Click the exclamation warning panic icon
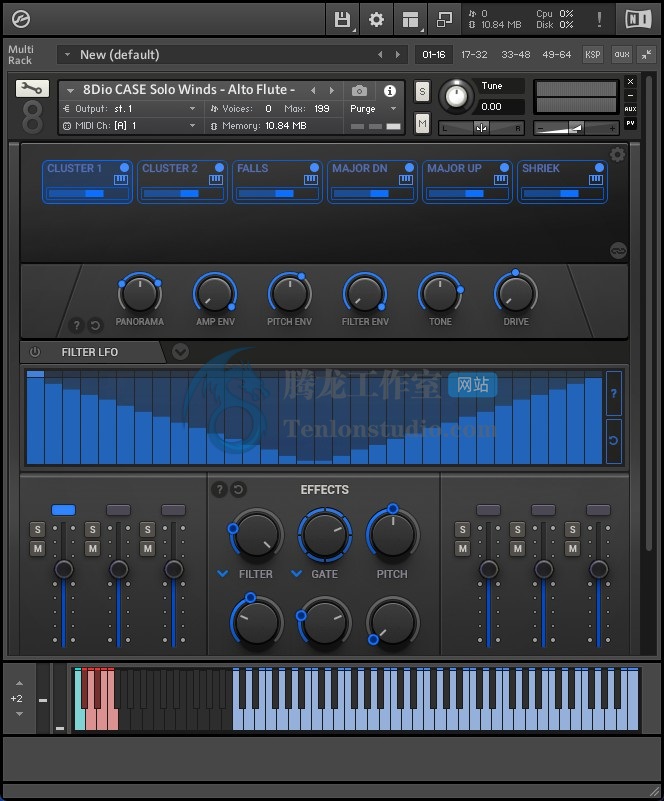Viewport: 664px width, 801px height. click(599, 19)
